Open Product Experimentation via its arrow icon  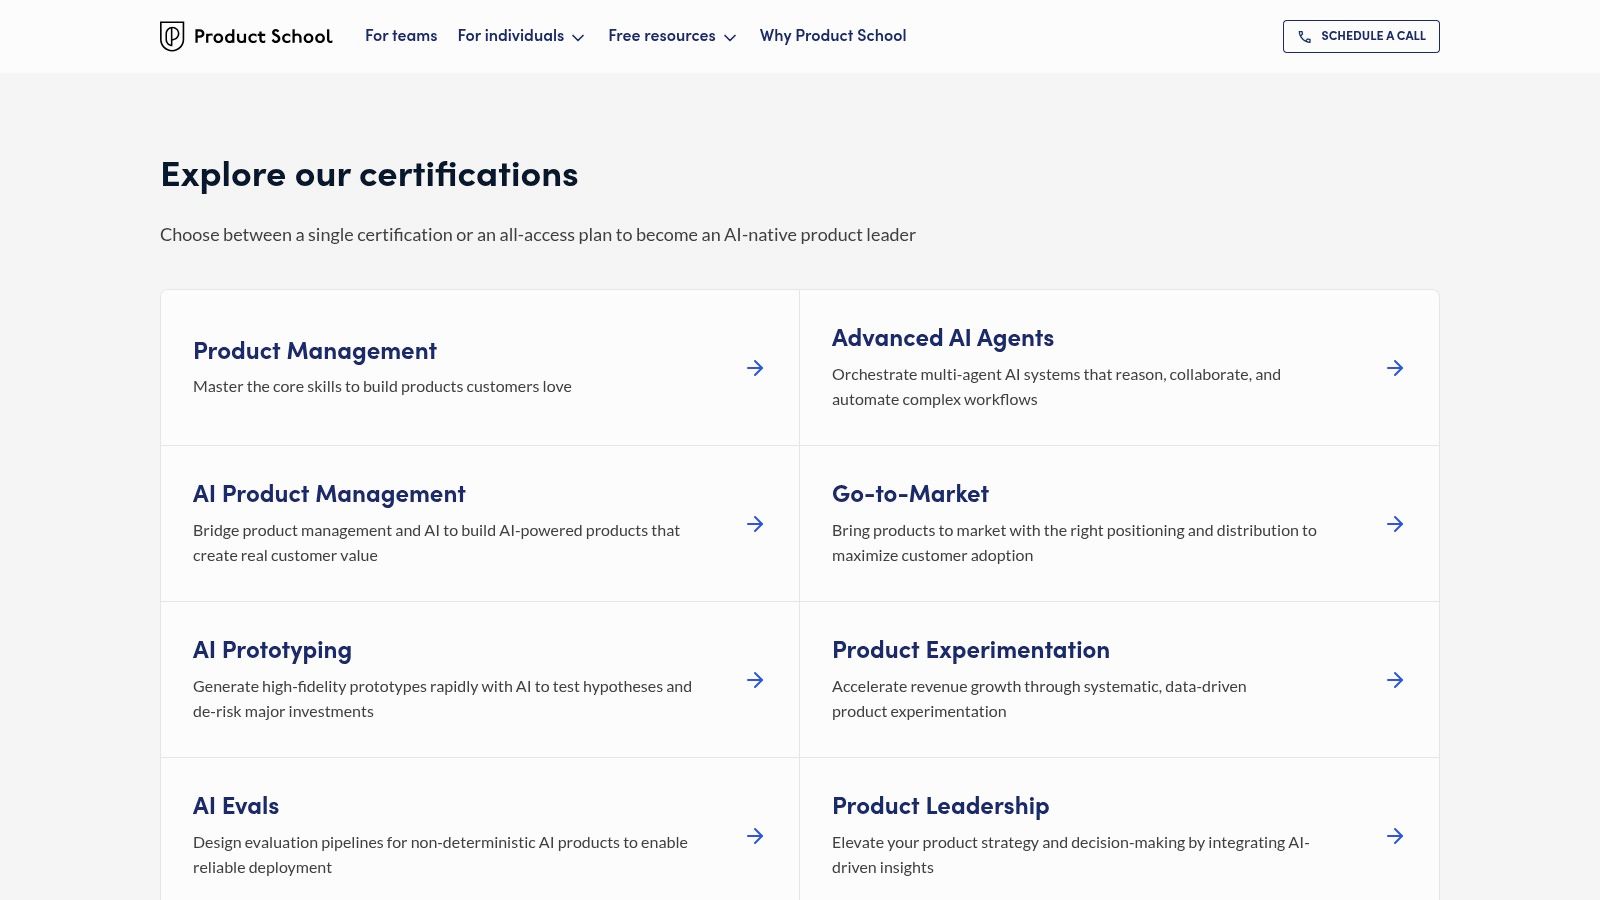point(1395,680)
